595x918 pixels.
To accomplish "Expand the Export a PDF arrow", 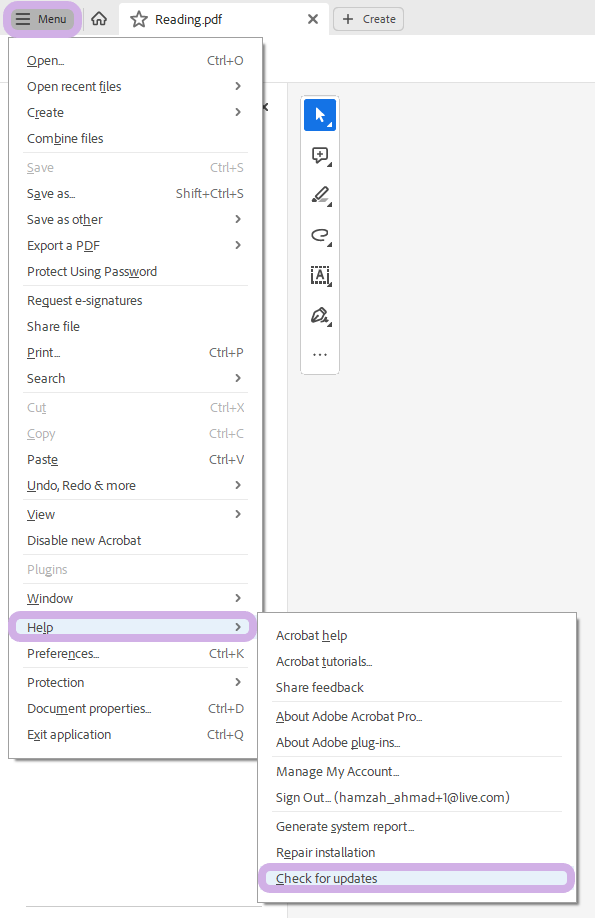I will click(x=238, y=245).
